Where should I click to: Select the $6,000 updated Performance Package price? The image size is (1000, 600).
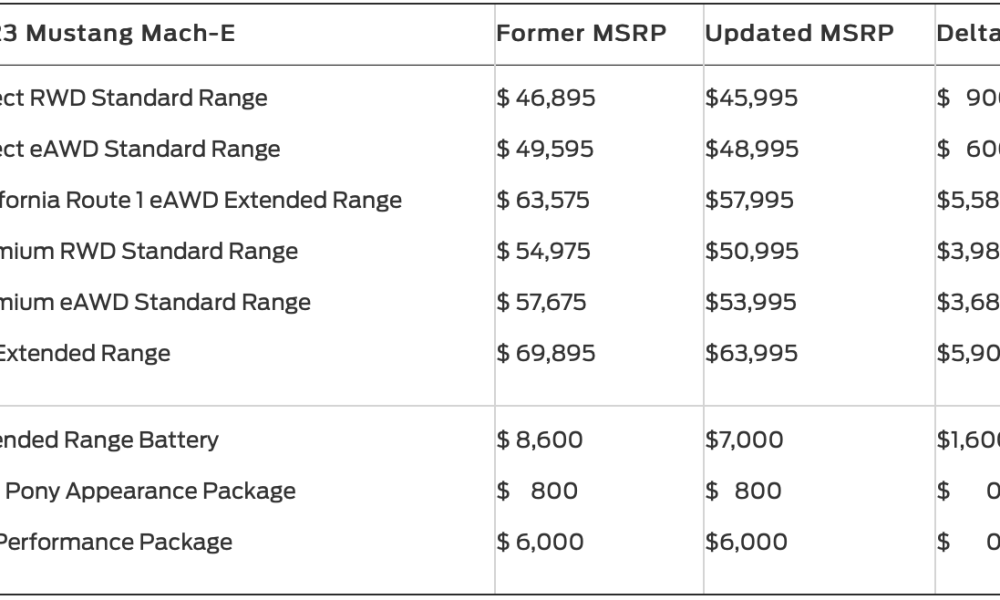(746, 542)
